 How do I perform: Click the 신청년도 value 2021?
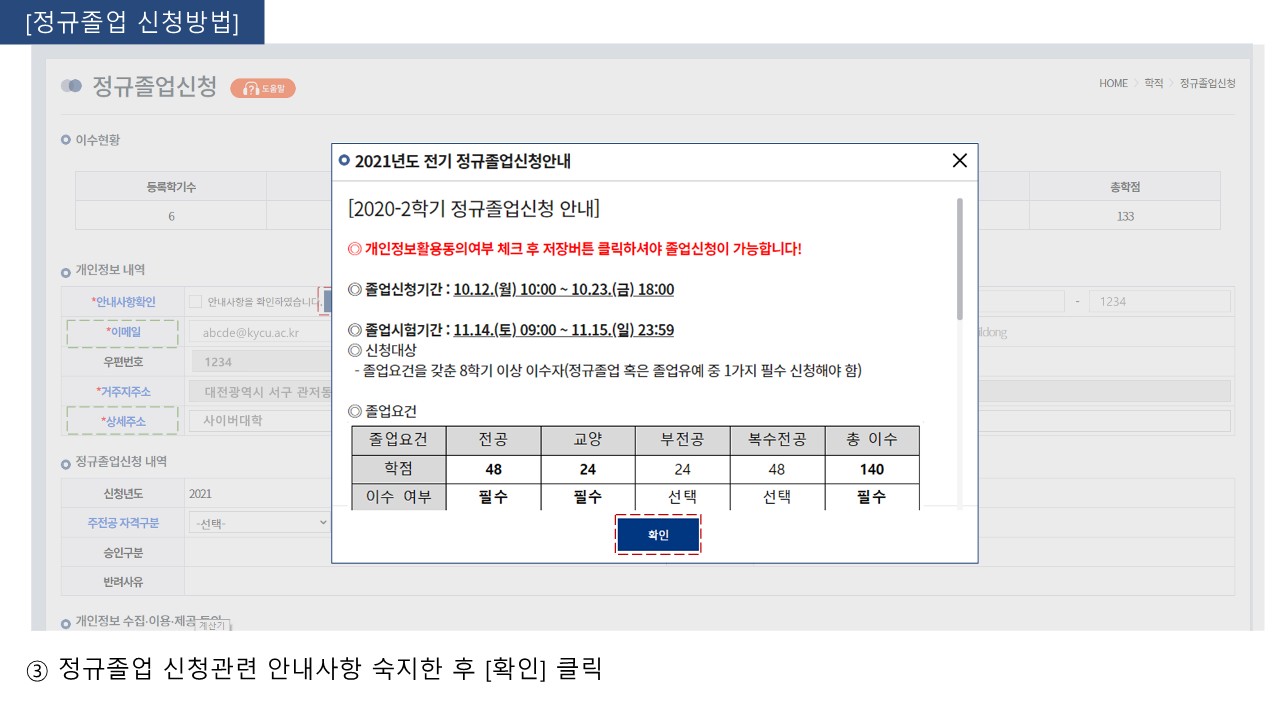pos(200,494)
